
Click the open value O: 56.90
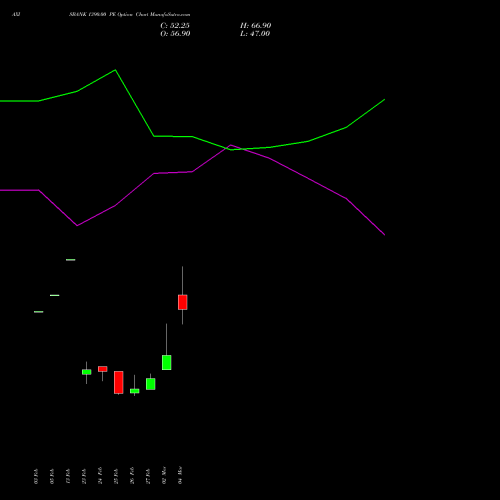pyautogui.click(x=175, y=34)
